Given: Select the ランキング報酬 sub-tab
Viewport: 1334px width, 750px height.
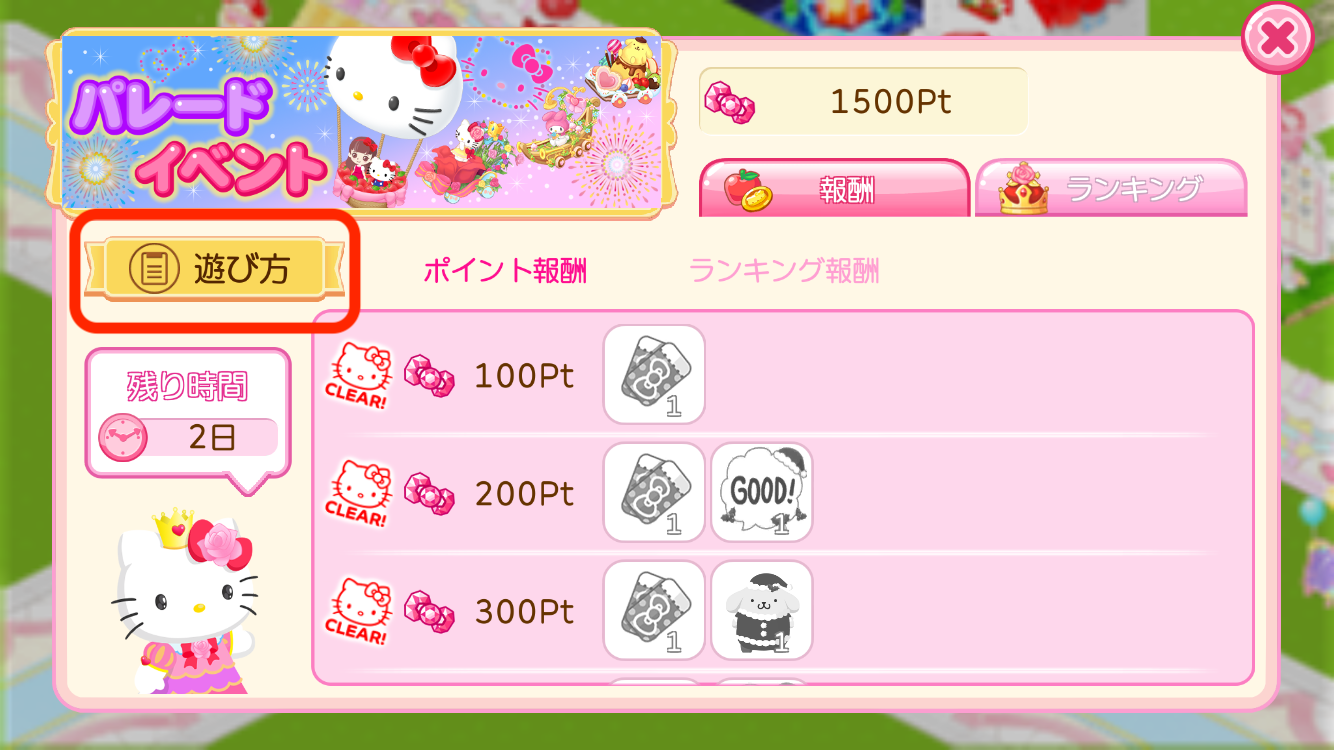Looking at the screenshot, I should pyautogui.click(x=784, y=271).
